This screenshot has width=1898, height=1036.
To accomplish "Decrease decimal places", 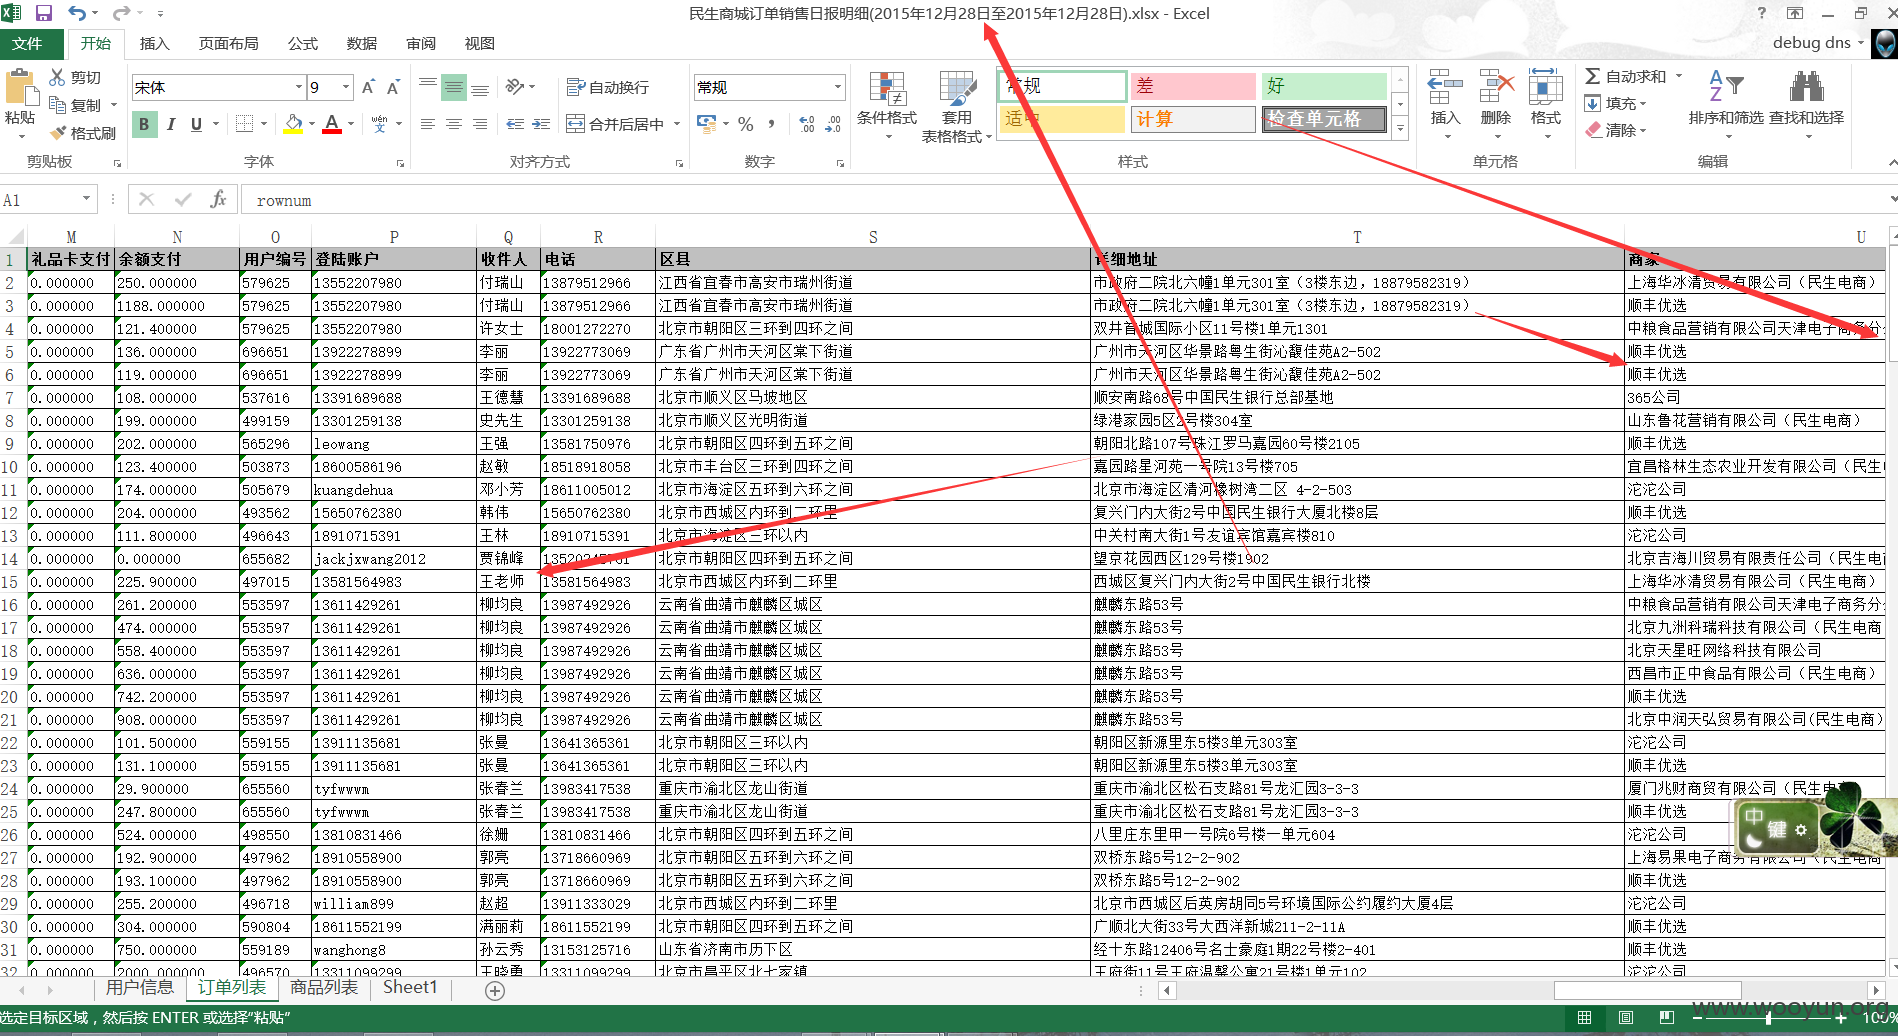I will [x=833, y=124].
